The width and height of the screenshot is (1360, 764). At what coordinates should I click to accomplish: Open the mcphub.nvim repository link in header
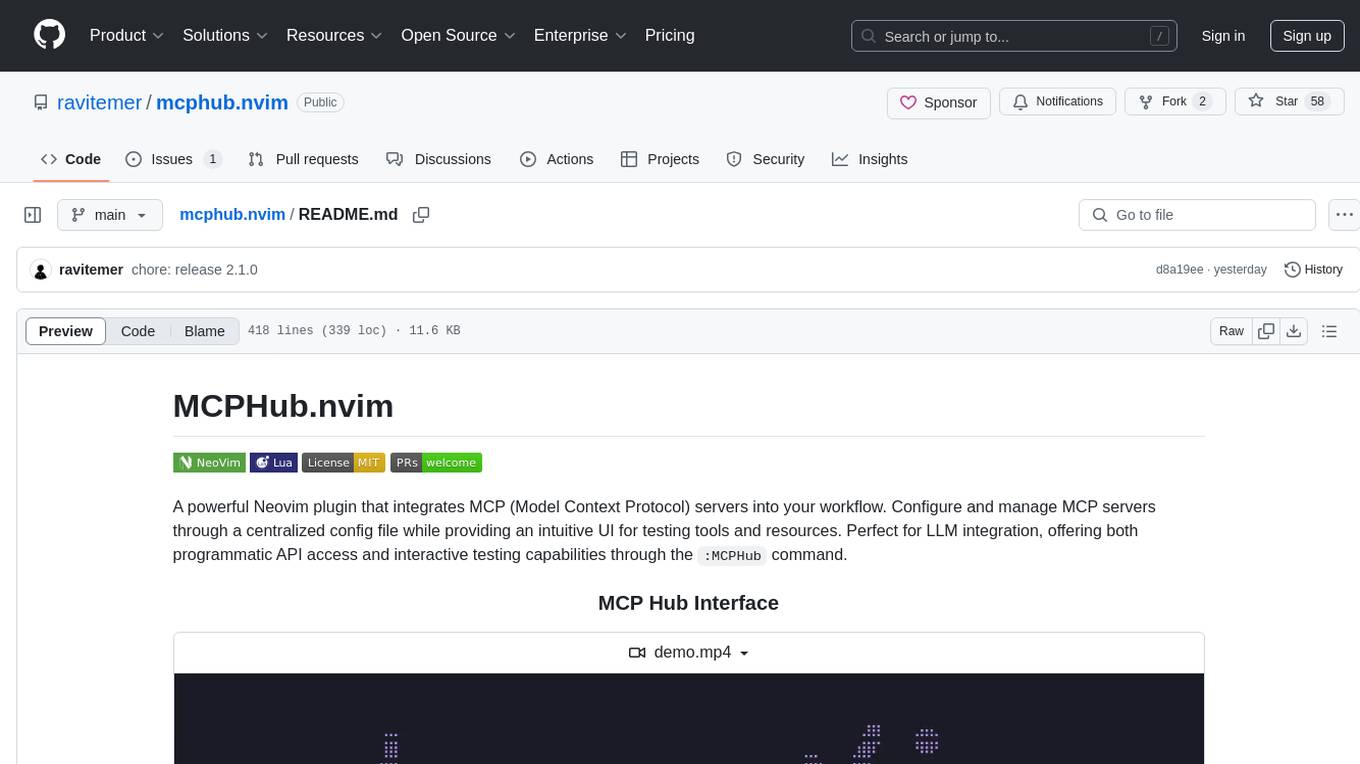point(222,103)
